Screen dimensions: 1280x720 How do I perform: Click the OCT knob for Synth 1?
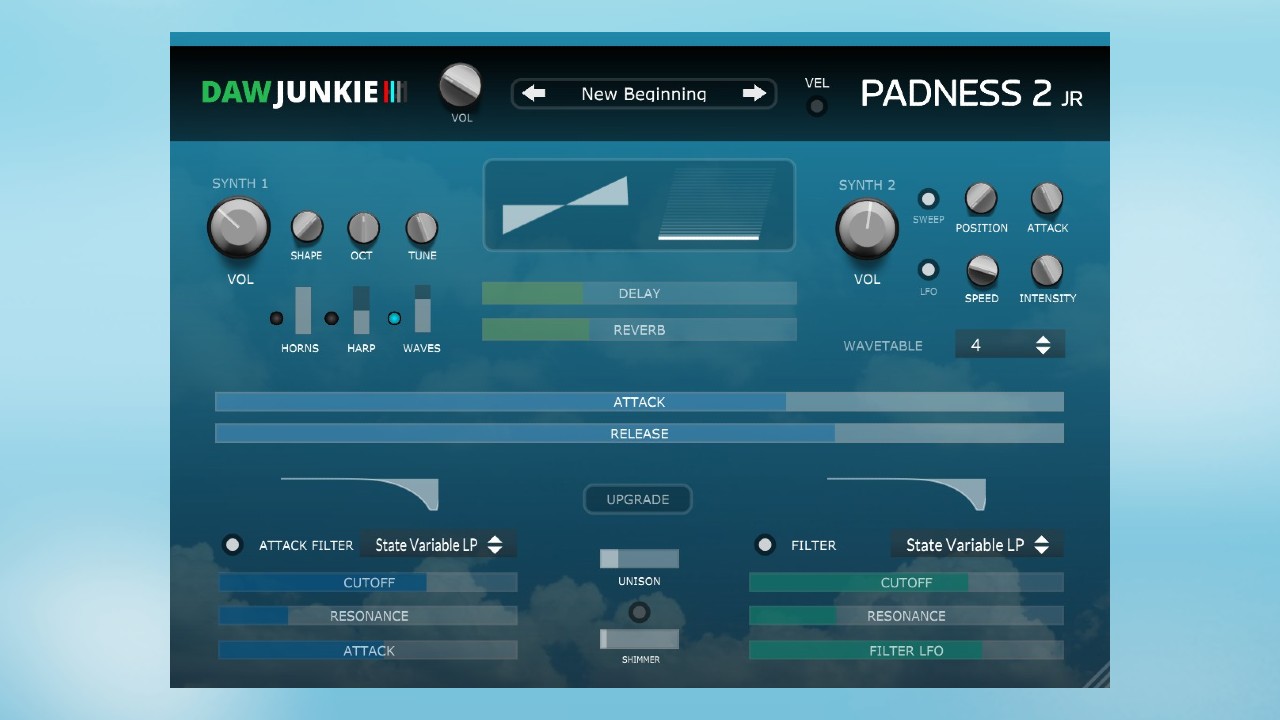point(362,228)
